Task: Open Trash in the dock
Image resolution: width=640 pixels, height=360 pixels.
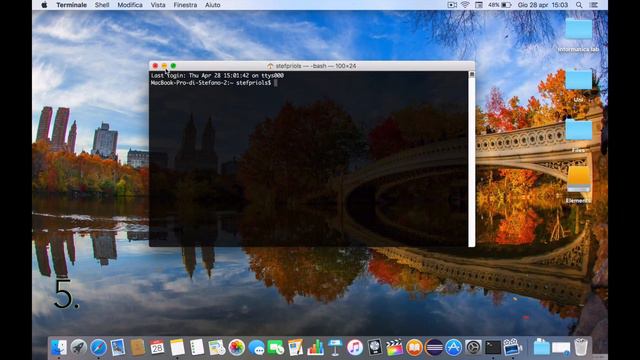Action: 581,347
